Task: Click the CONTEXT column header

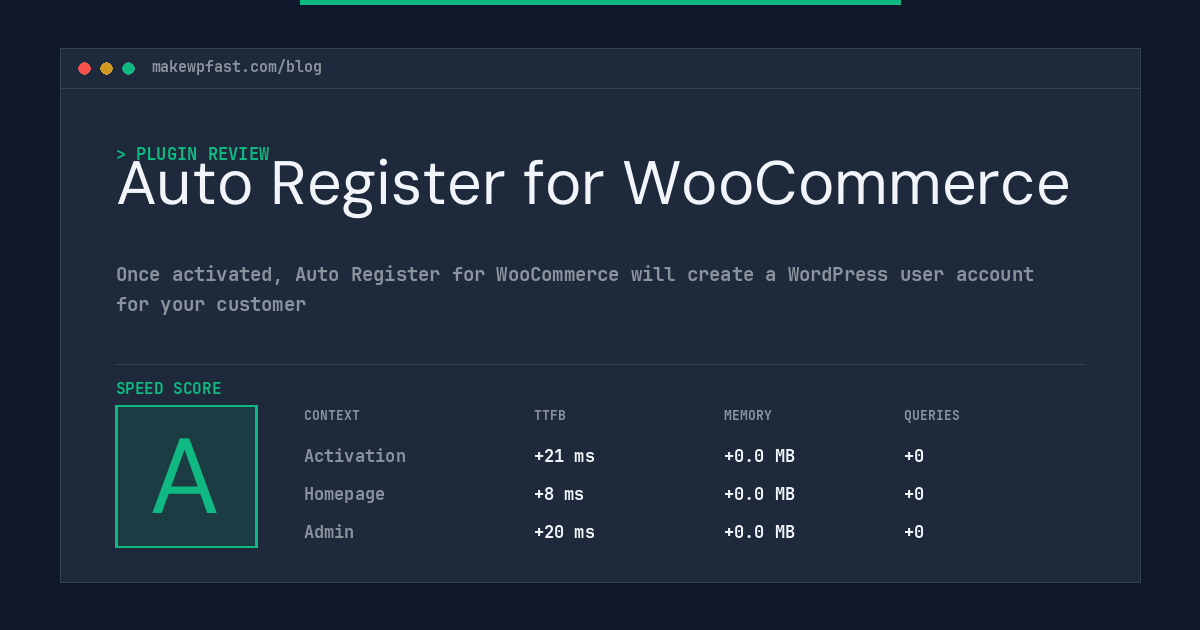Action: [x=332, y=416]
